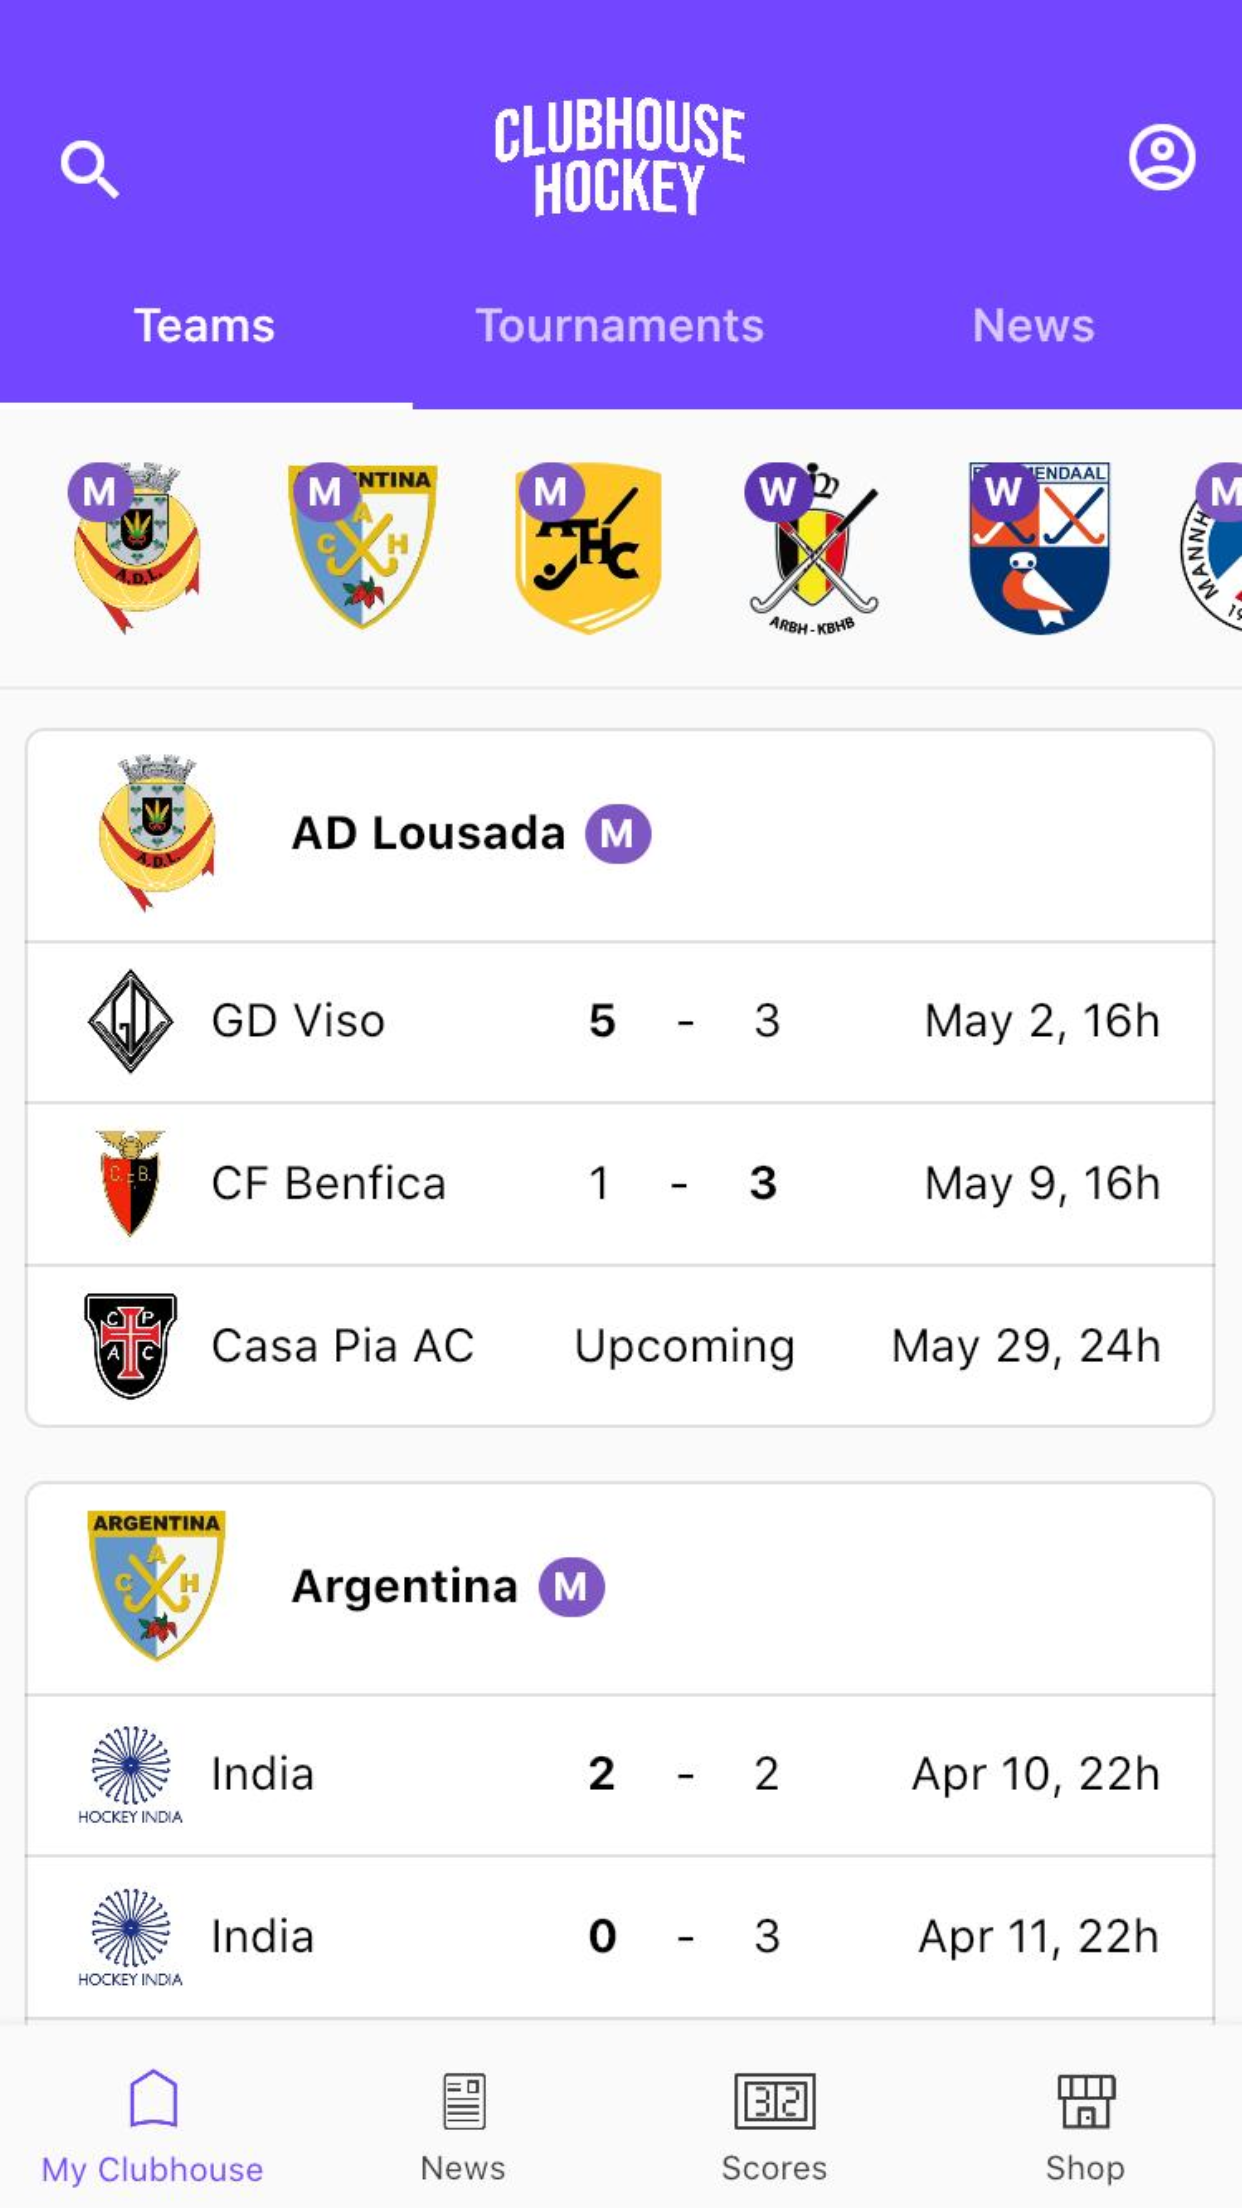
Task: Select Argentina crest in team carousel
Action: click(362, 547)
